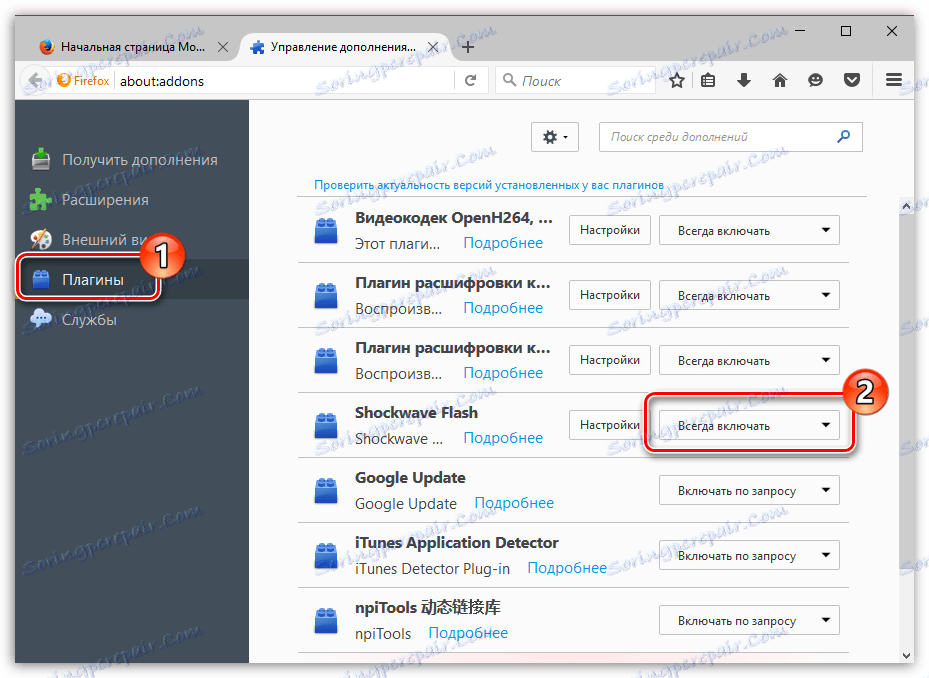Select Расширения in the sidebar
Screen dimensions: 929x678
(x=132, y=200)
